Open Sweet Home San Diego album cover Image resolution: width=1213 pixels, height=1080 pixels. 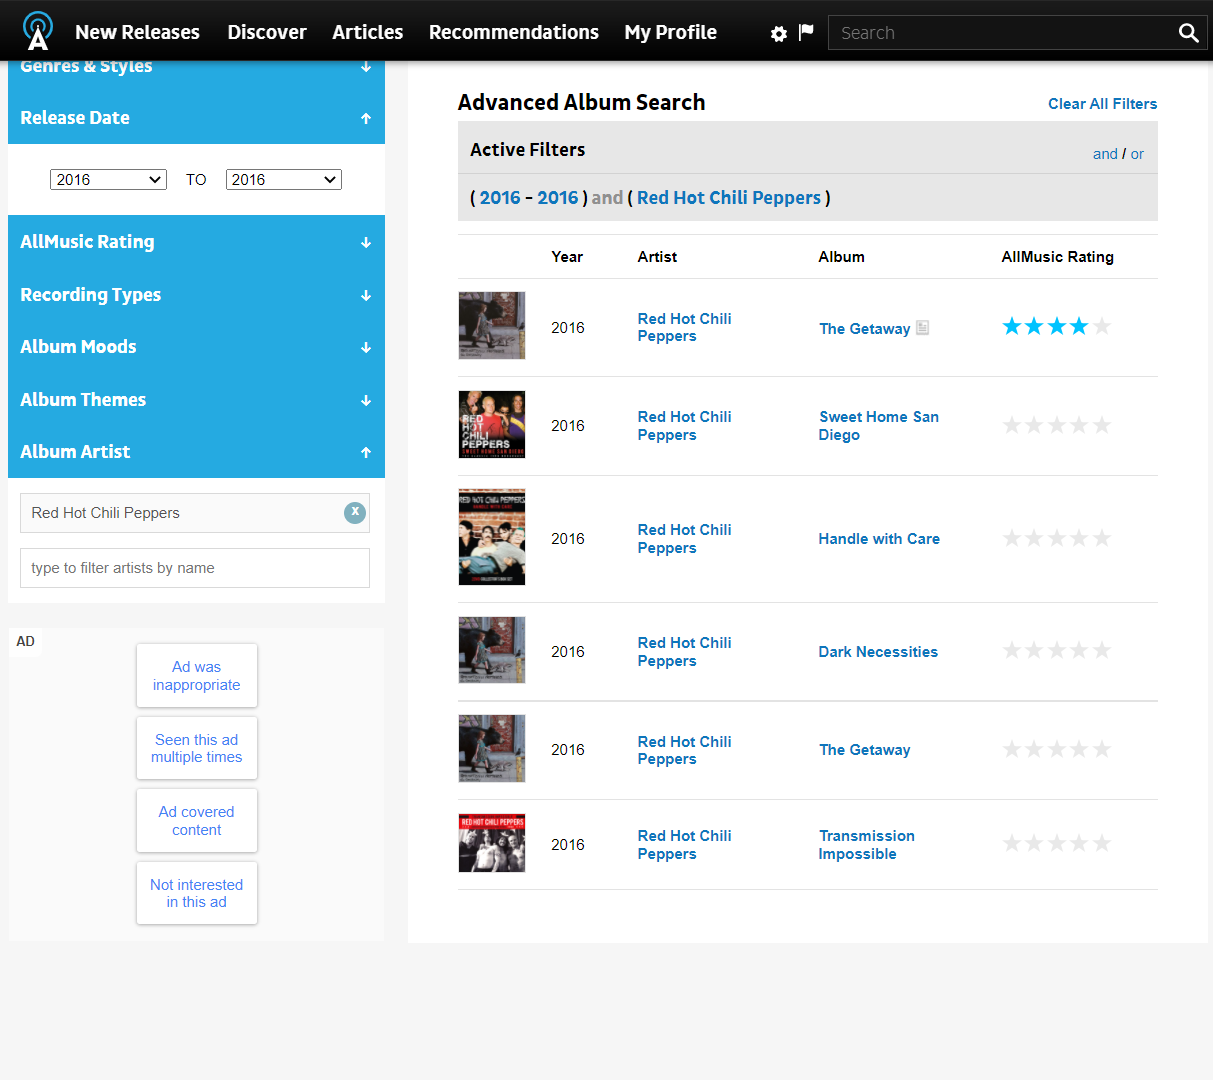492,425
